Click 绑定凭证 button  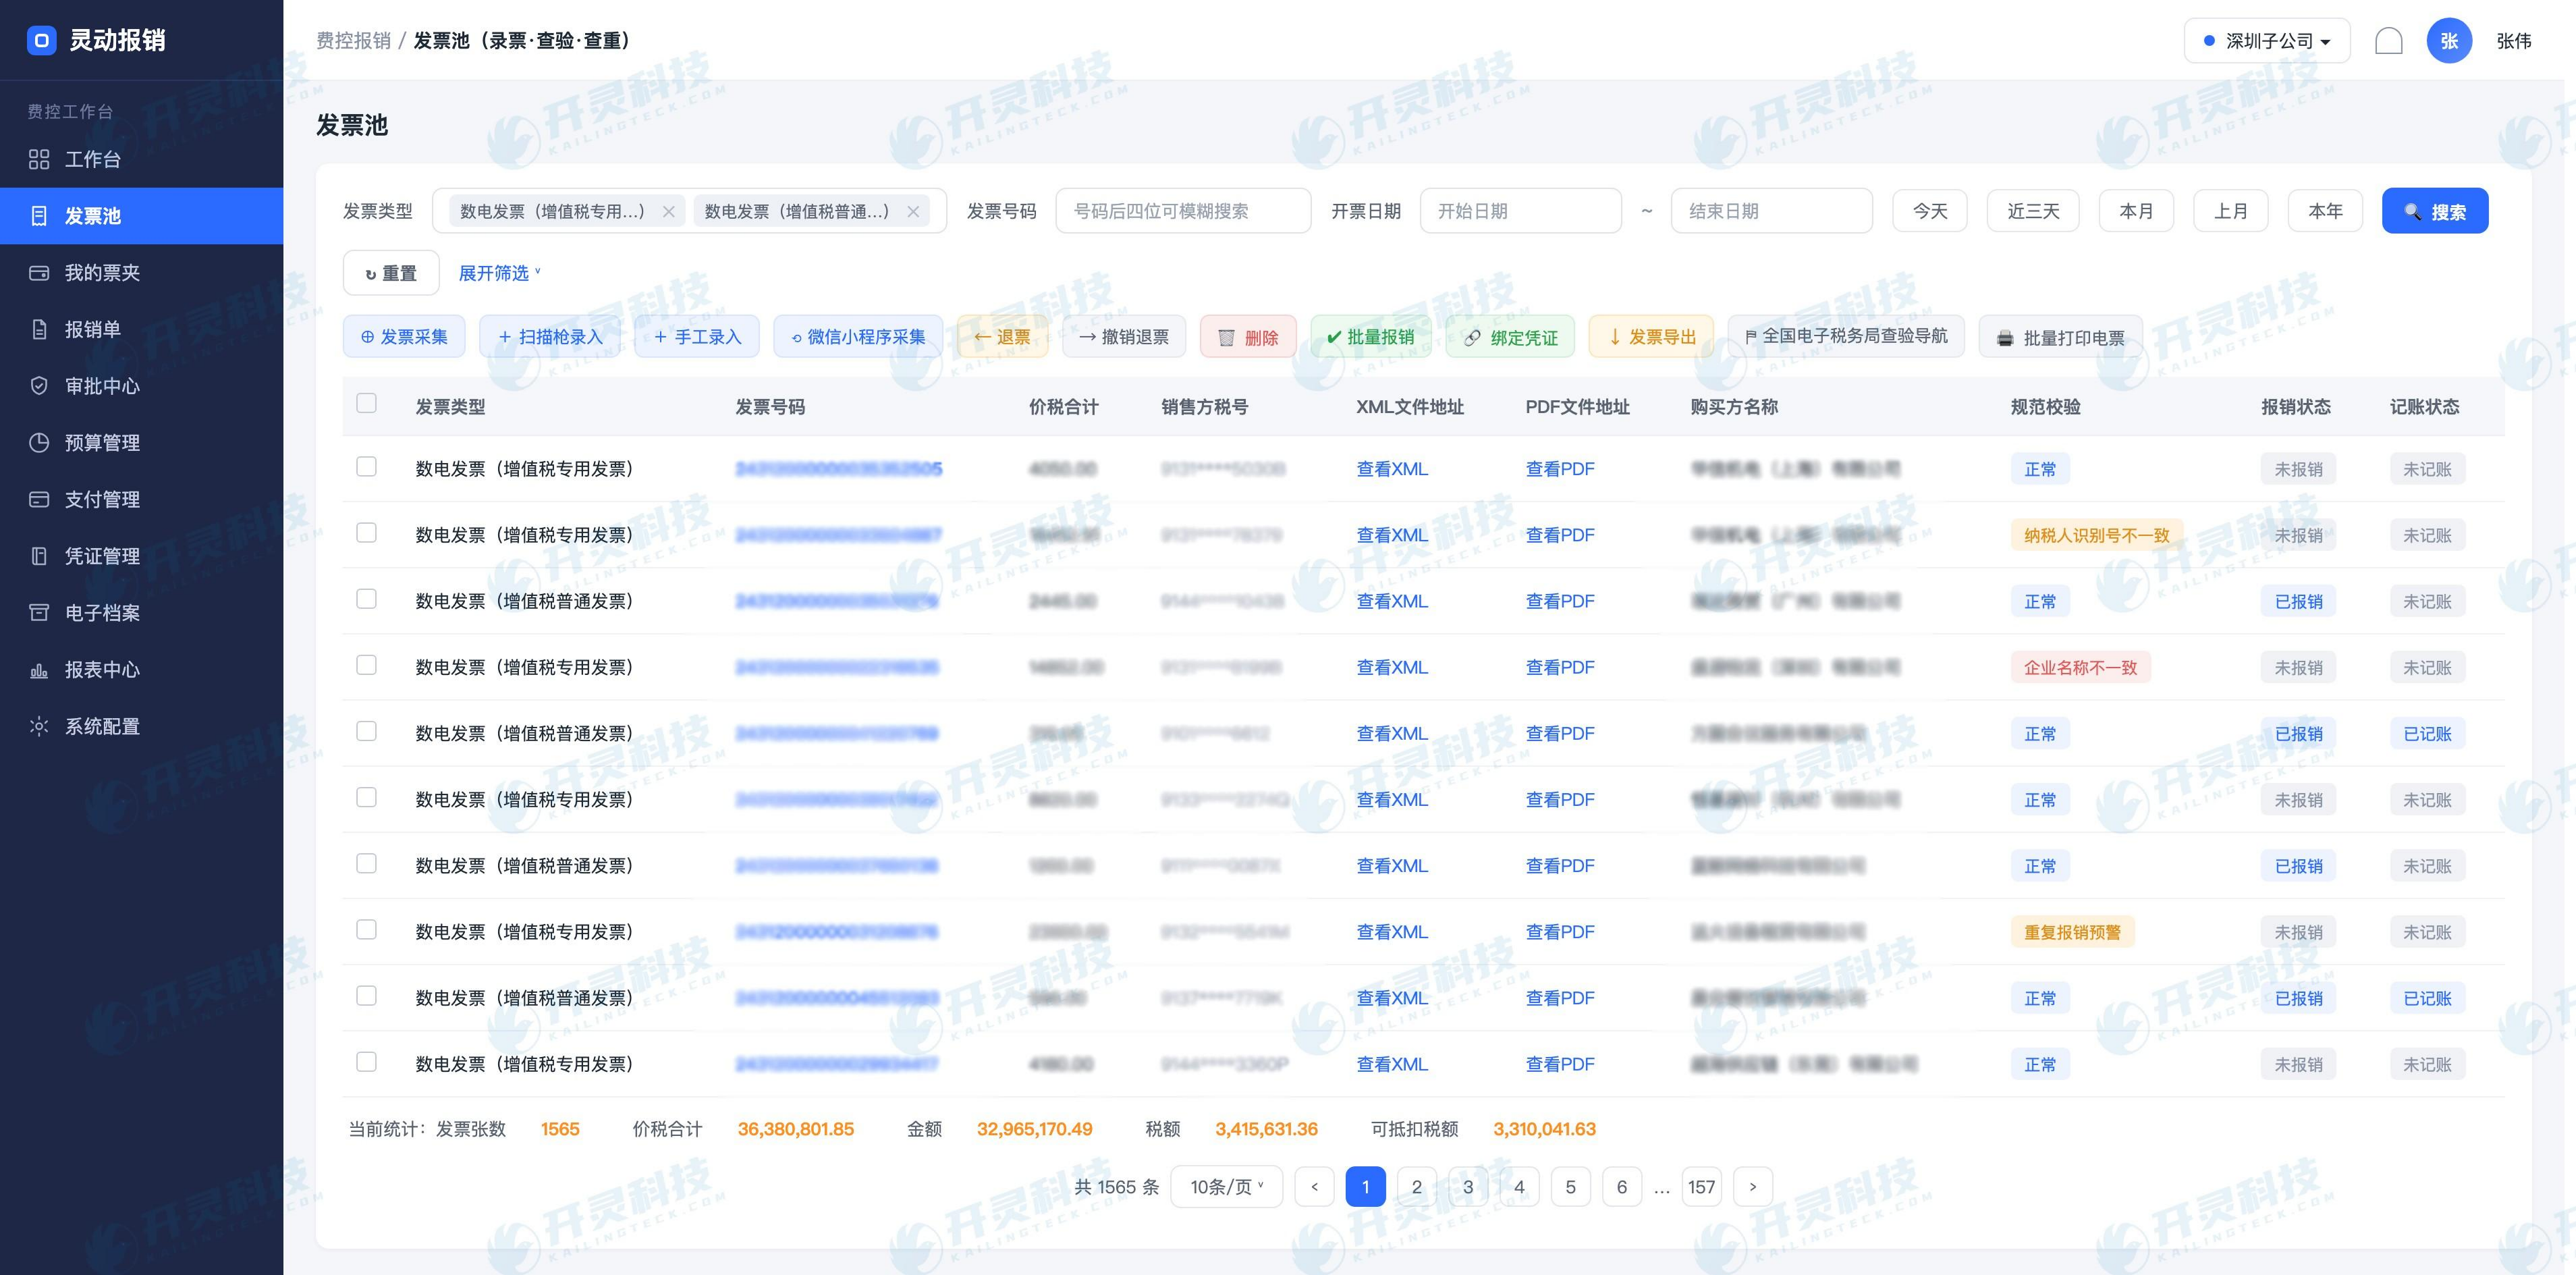pos(1510,337)
